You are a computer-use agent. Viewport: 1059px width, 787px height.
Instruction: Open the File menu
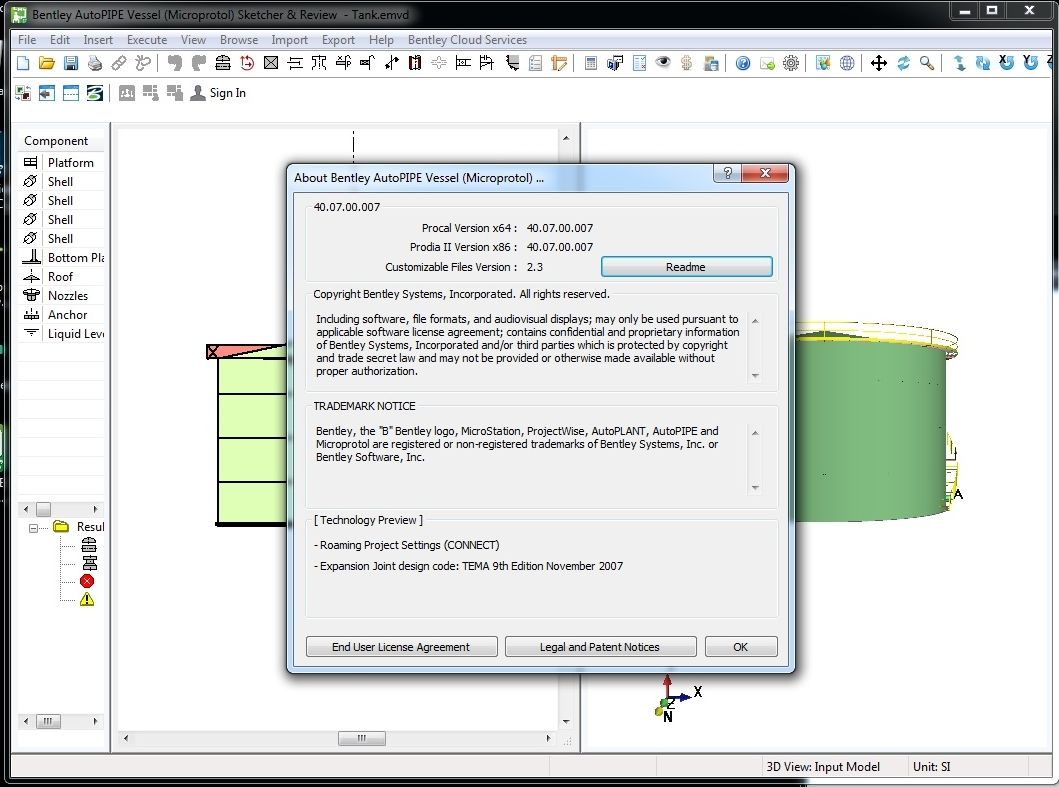click(27, 40)
